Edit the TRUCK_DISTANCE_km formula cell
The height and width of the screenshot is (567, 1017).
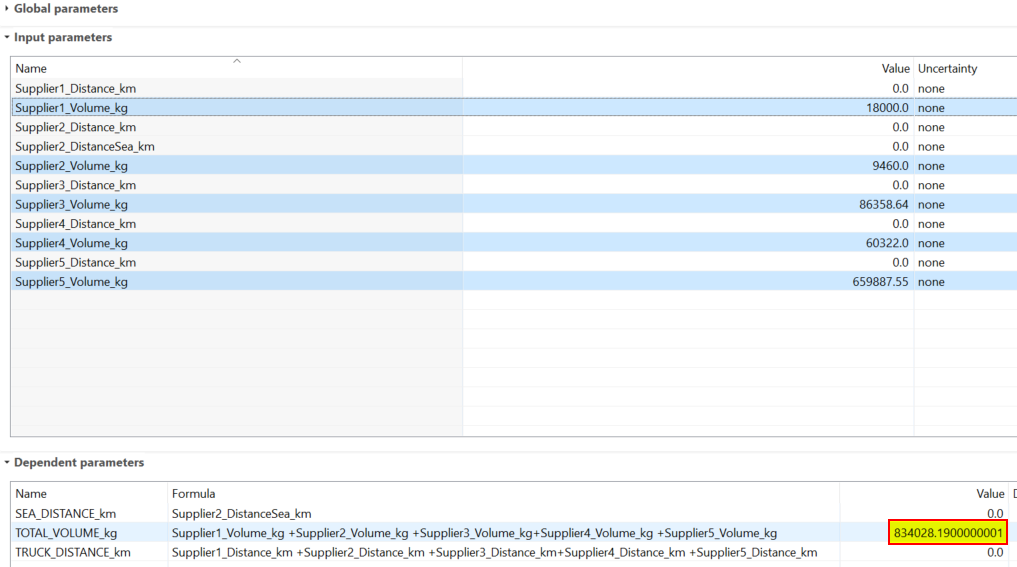click(x=494, y=552)
